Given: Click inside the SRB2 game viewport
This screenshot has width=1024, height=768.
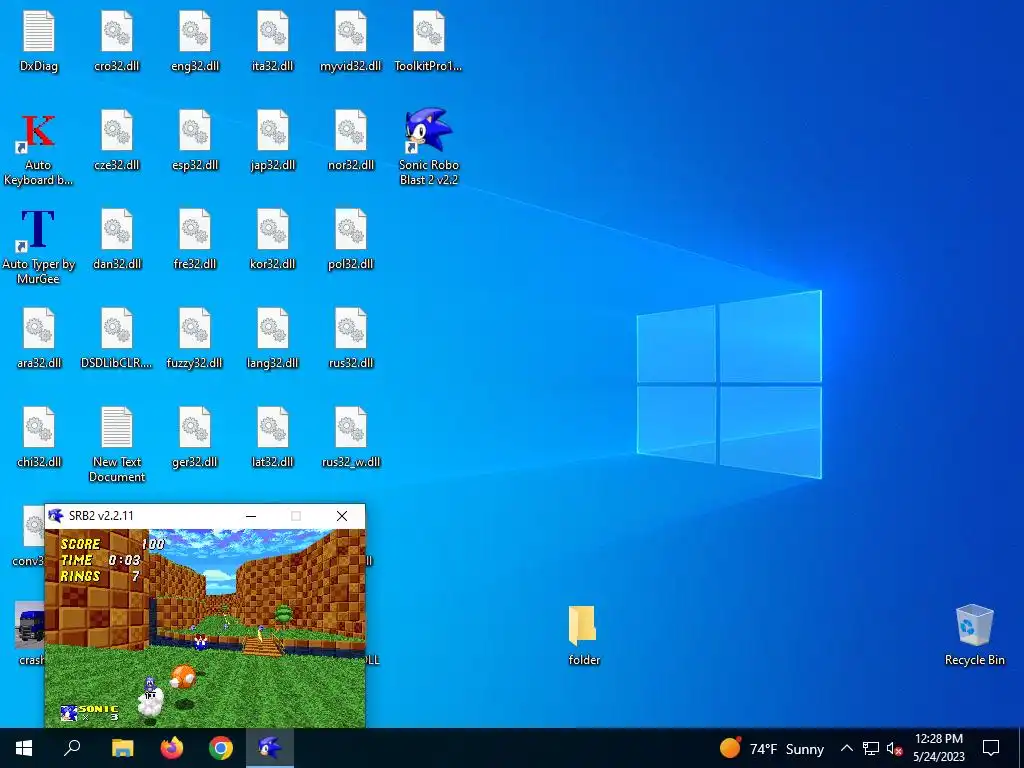Looking at the screenshot, I should click(205, 628).
